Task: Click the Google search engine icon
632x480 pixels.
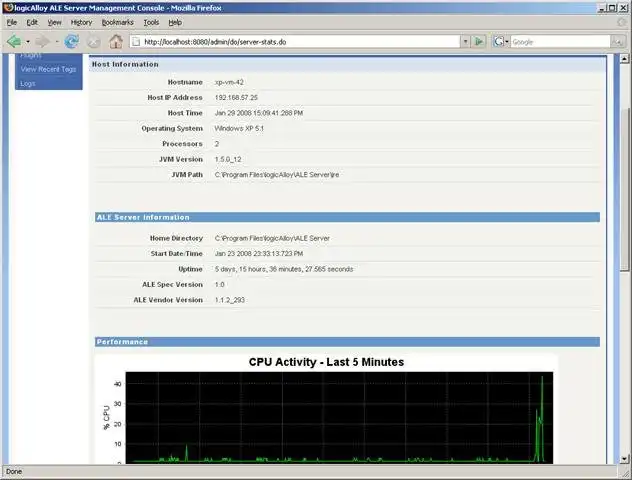Action: [x=499, y=41]
